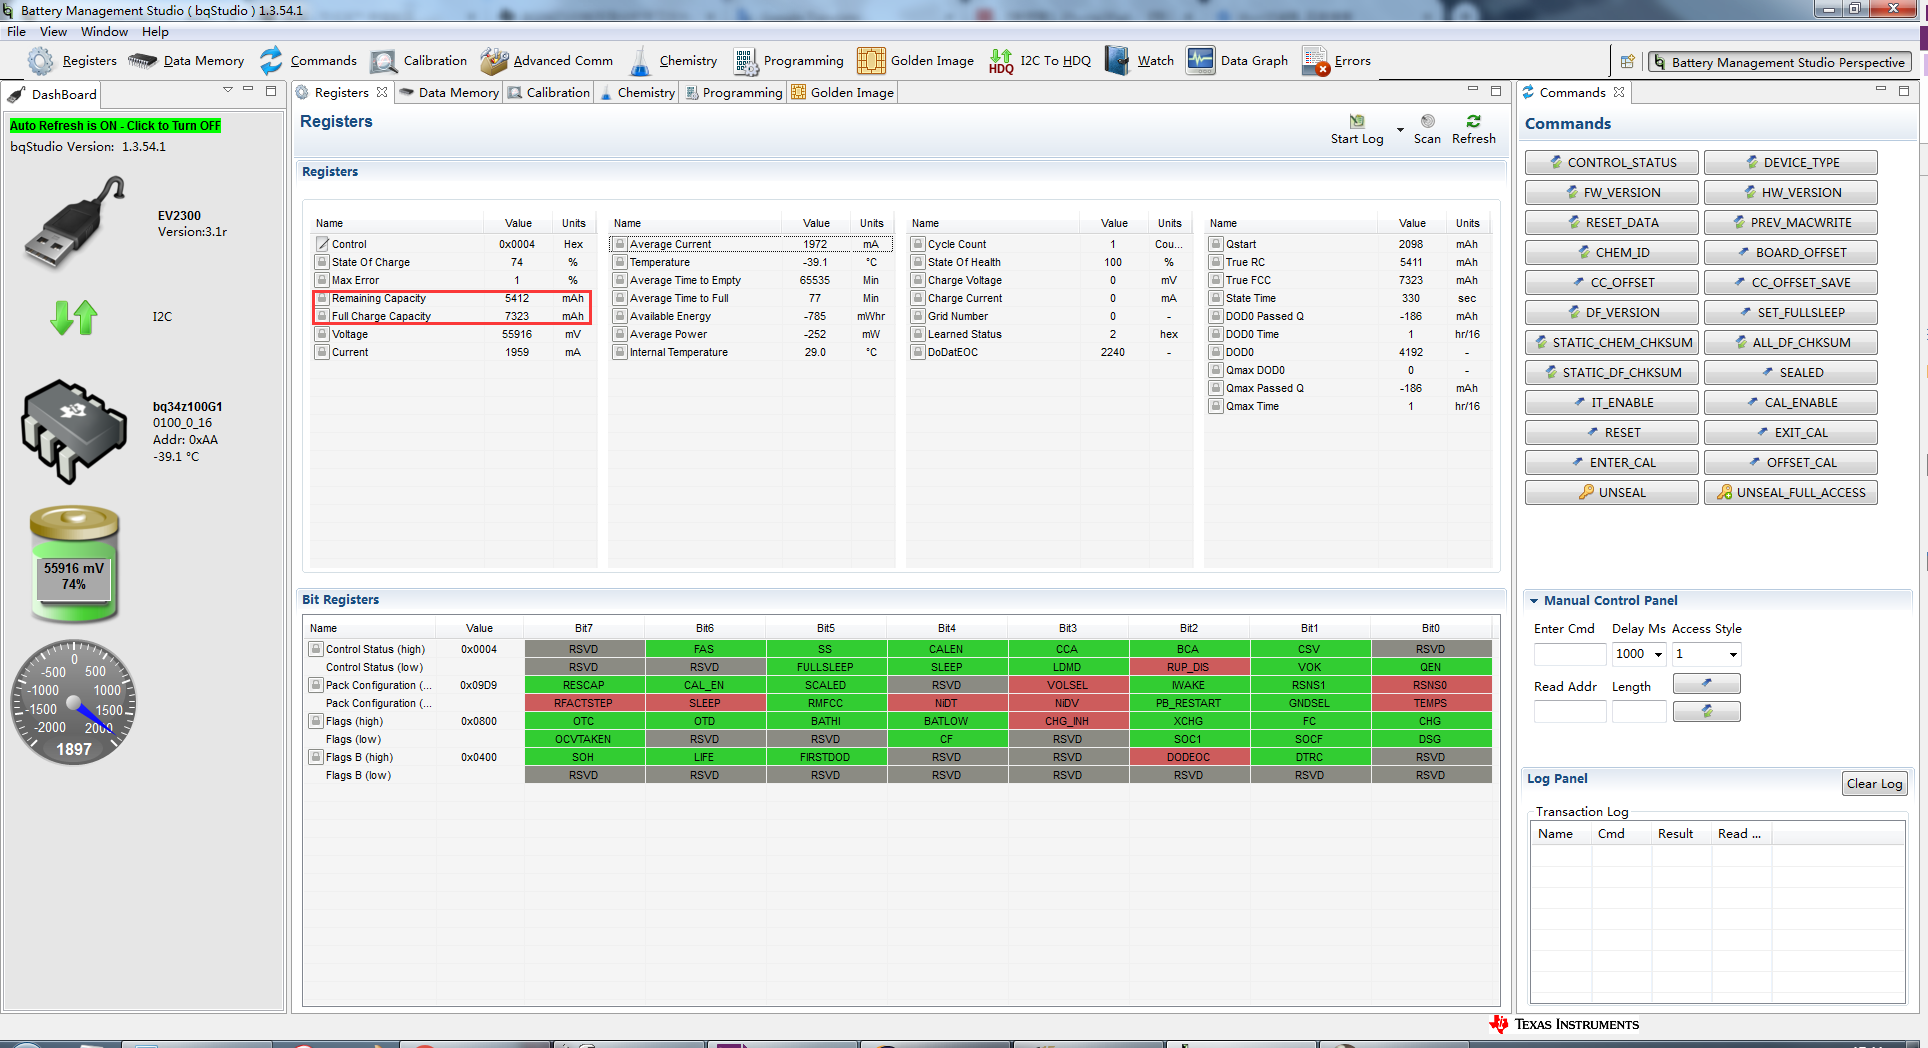Click the I2C communication arrows icon
The image size is (1928, 1048).
pos(74,317)
